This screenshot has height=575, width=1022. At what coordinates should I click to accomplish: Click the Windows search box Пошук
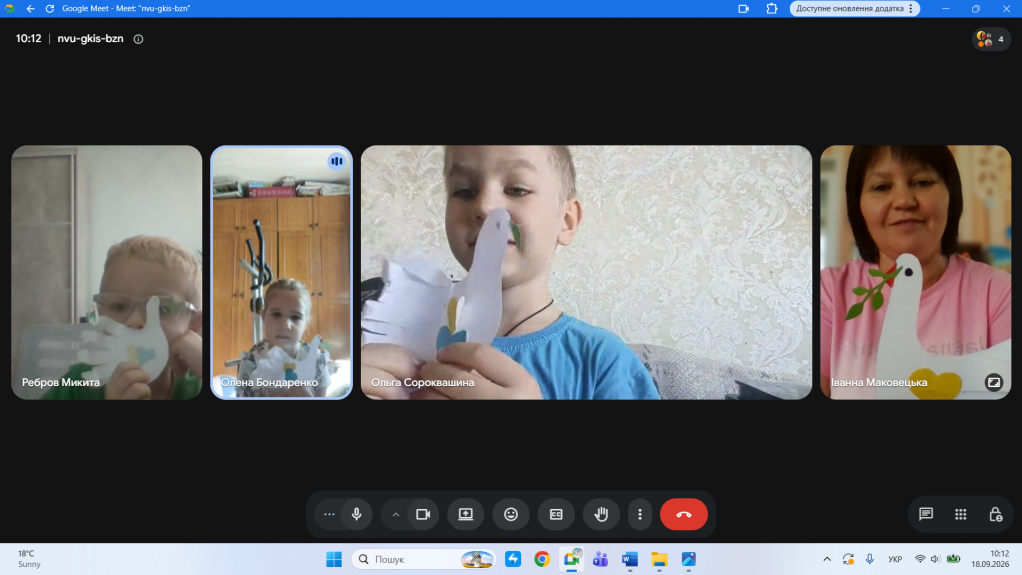tap(424, 559)
